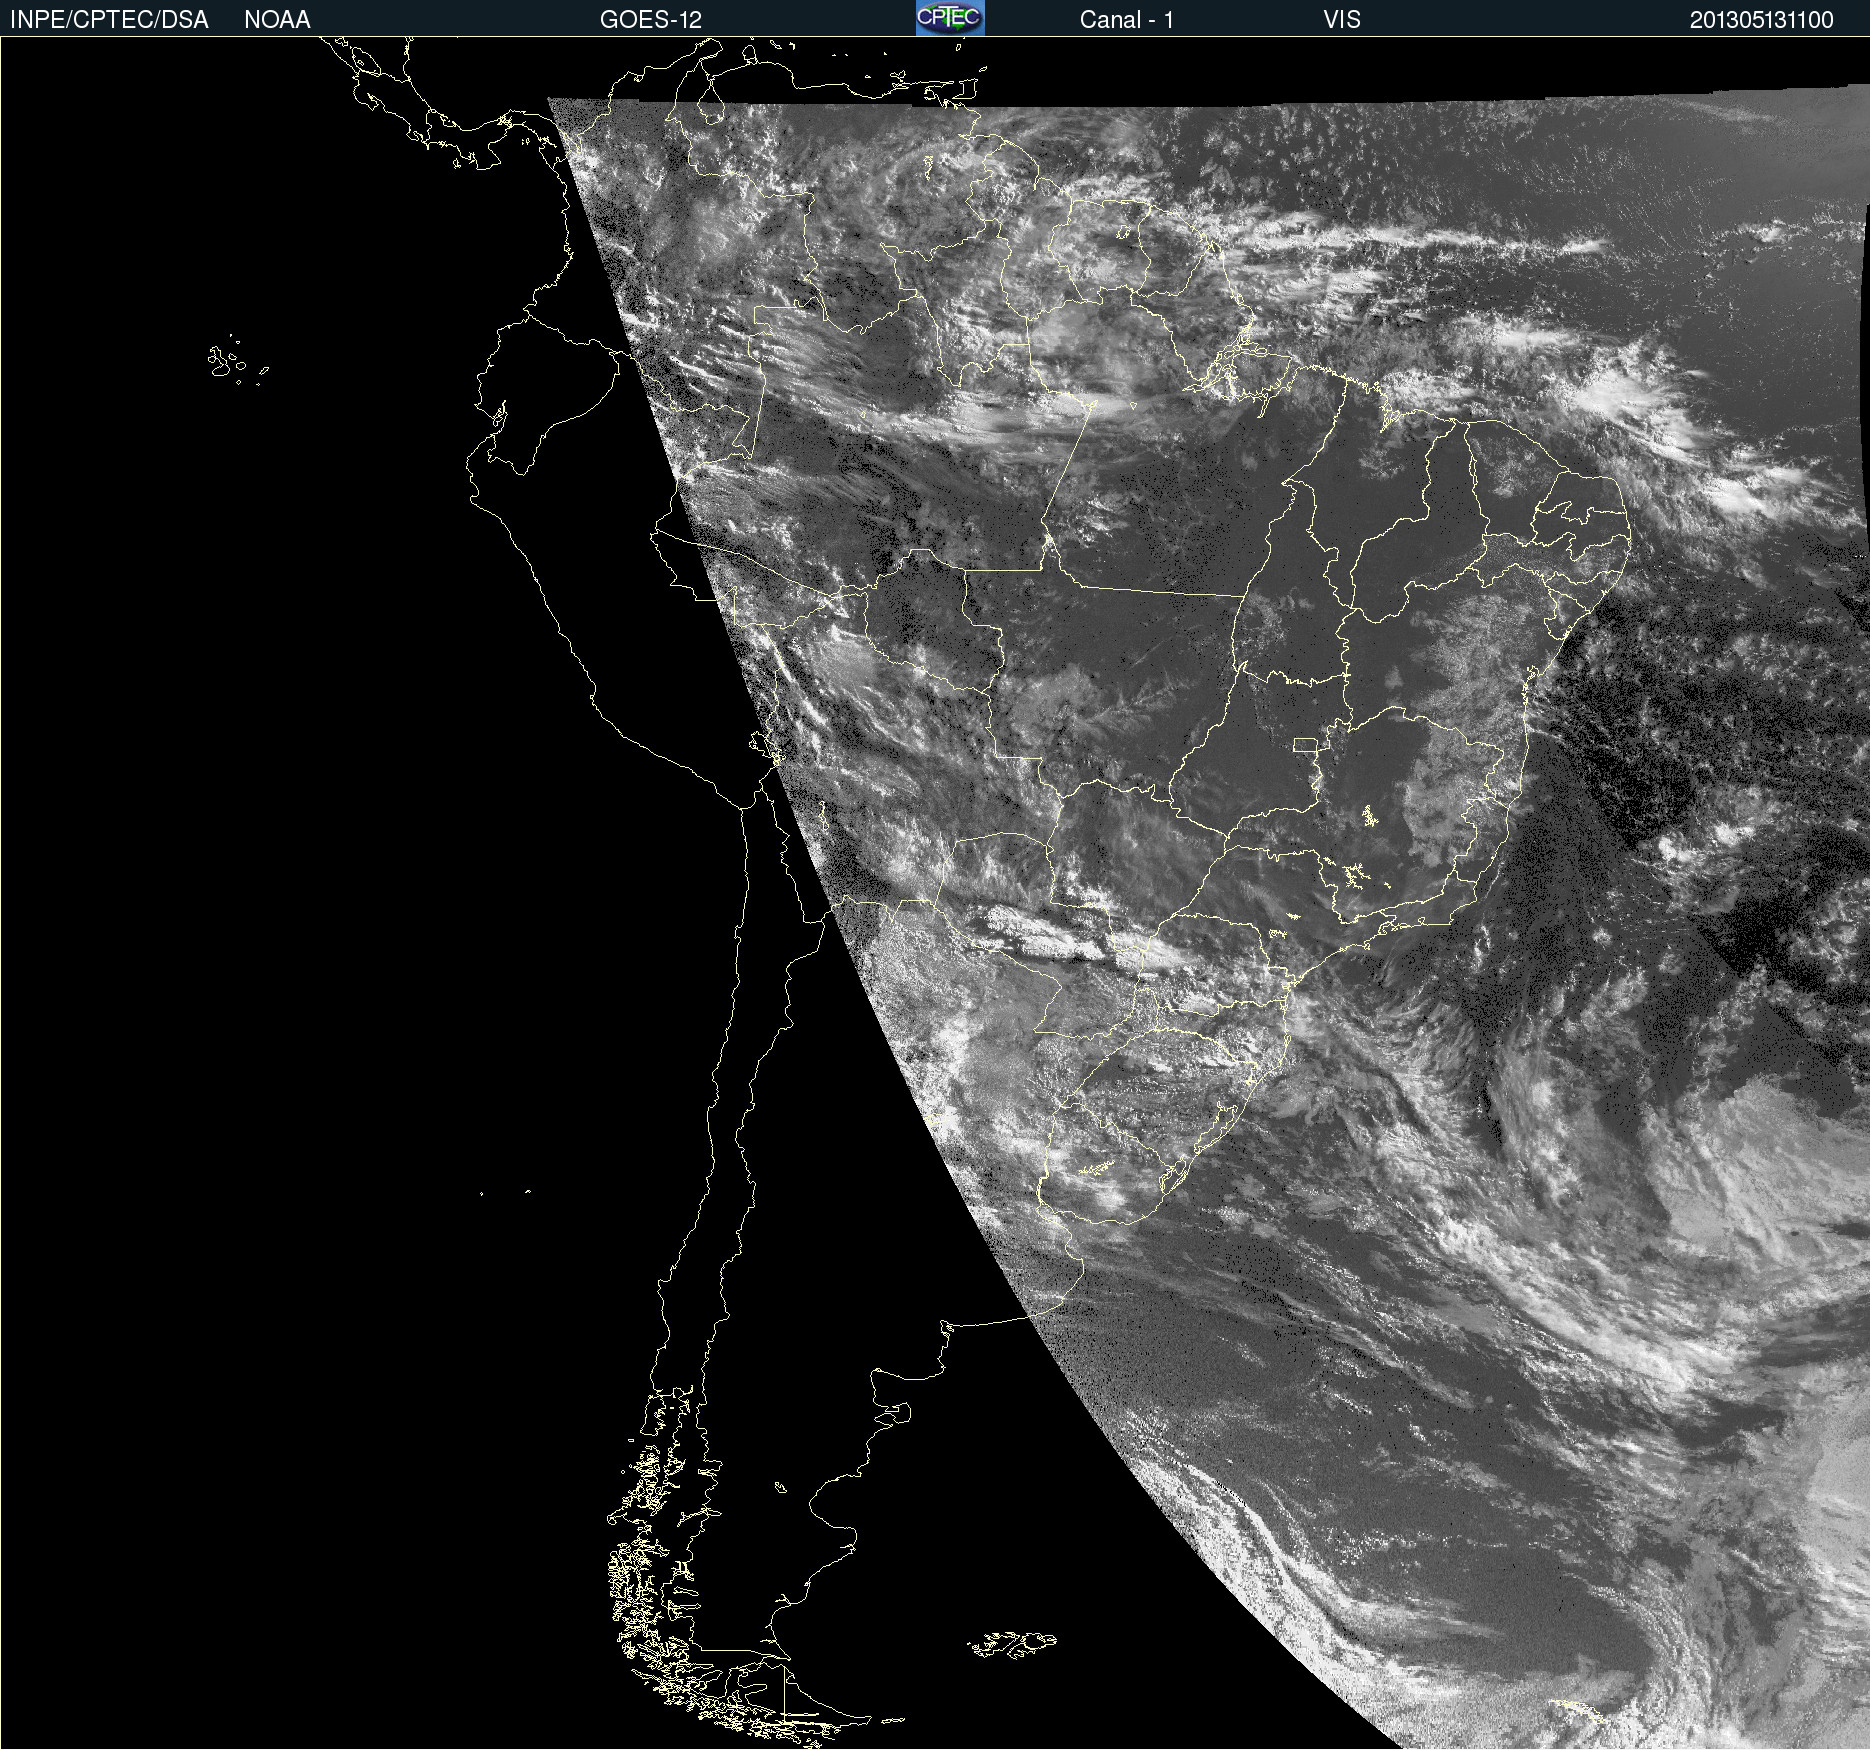Screen dimensions: 1870x1750
Task: Click the GOES-12 satellite label
Action: pyautogui.click(x=651, y=20)
